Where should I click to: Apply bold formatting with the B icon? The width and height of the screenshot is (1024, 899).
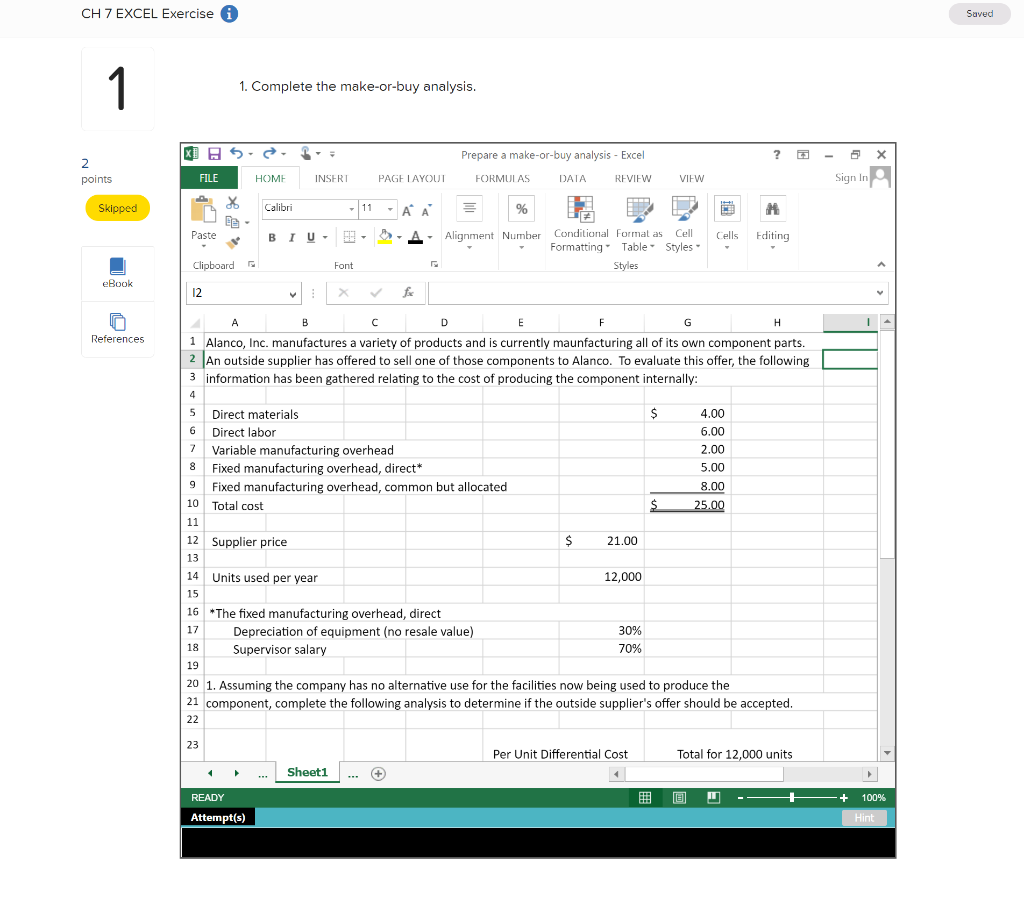(272, 237)
